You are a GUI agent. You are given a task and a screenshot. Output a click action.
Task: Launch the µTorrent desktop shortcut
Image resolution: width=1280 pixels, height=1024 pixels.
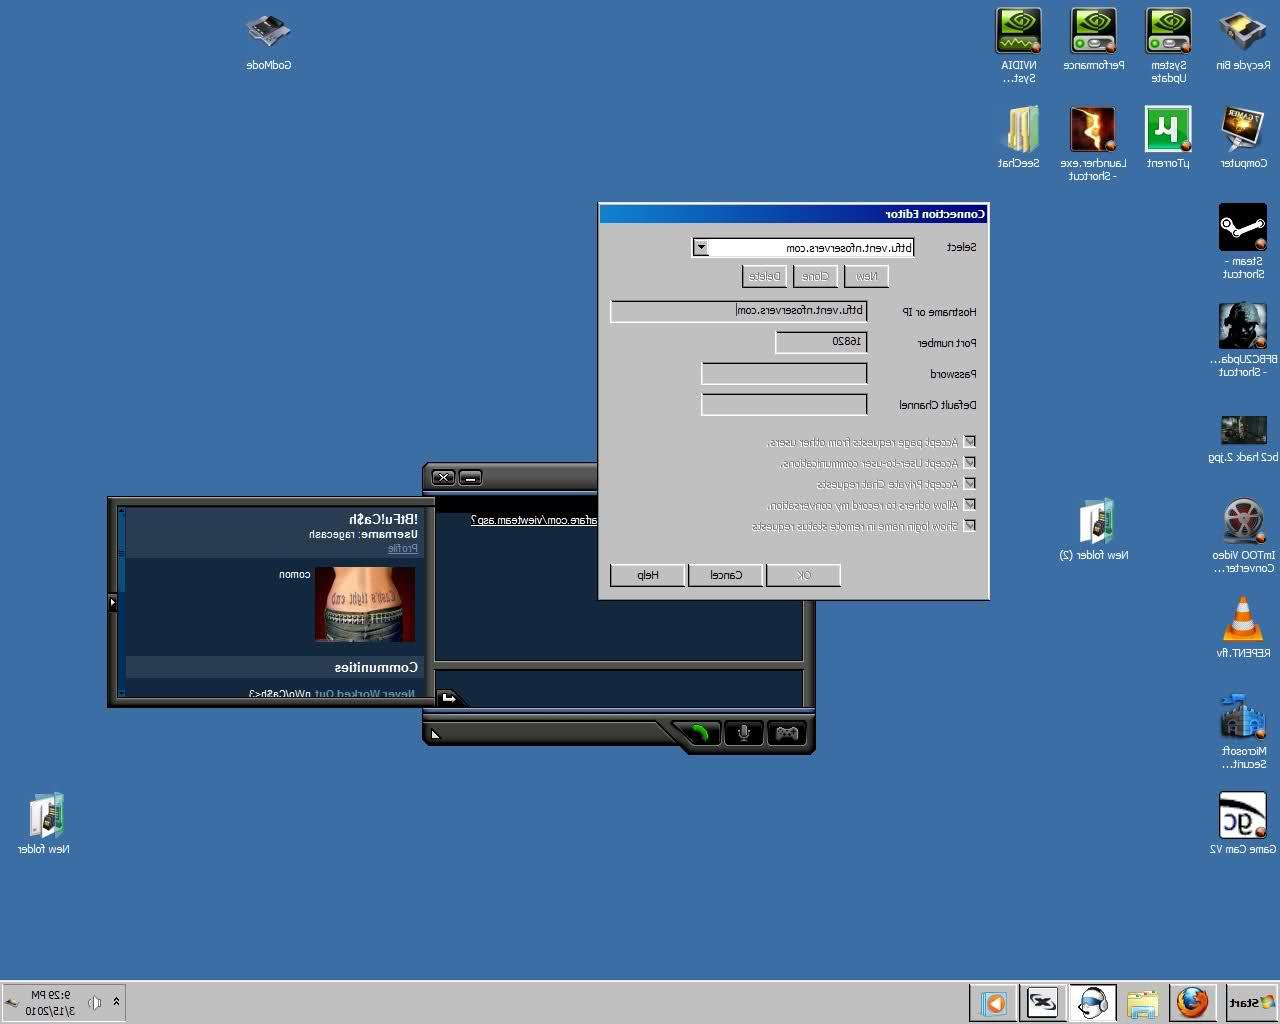(x=1168, y=138)
